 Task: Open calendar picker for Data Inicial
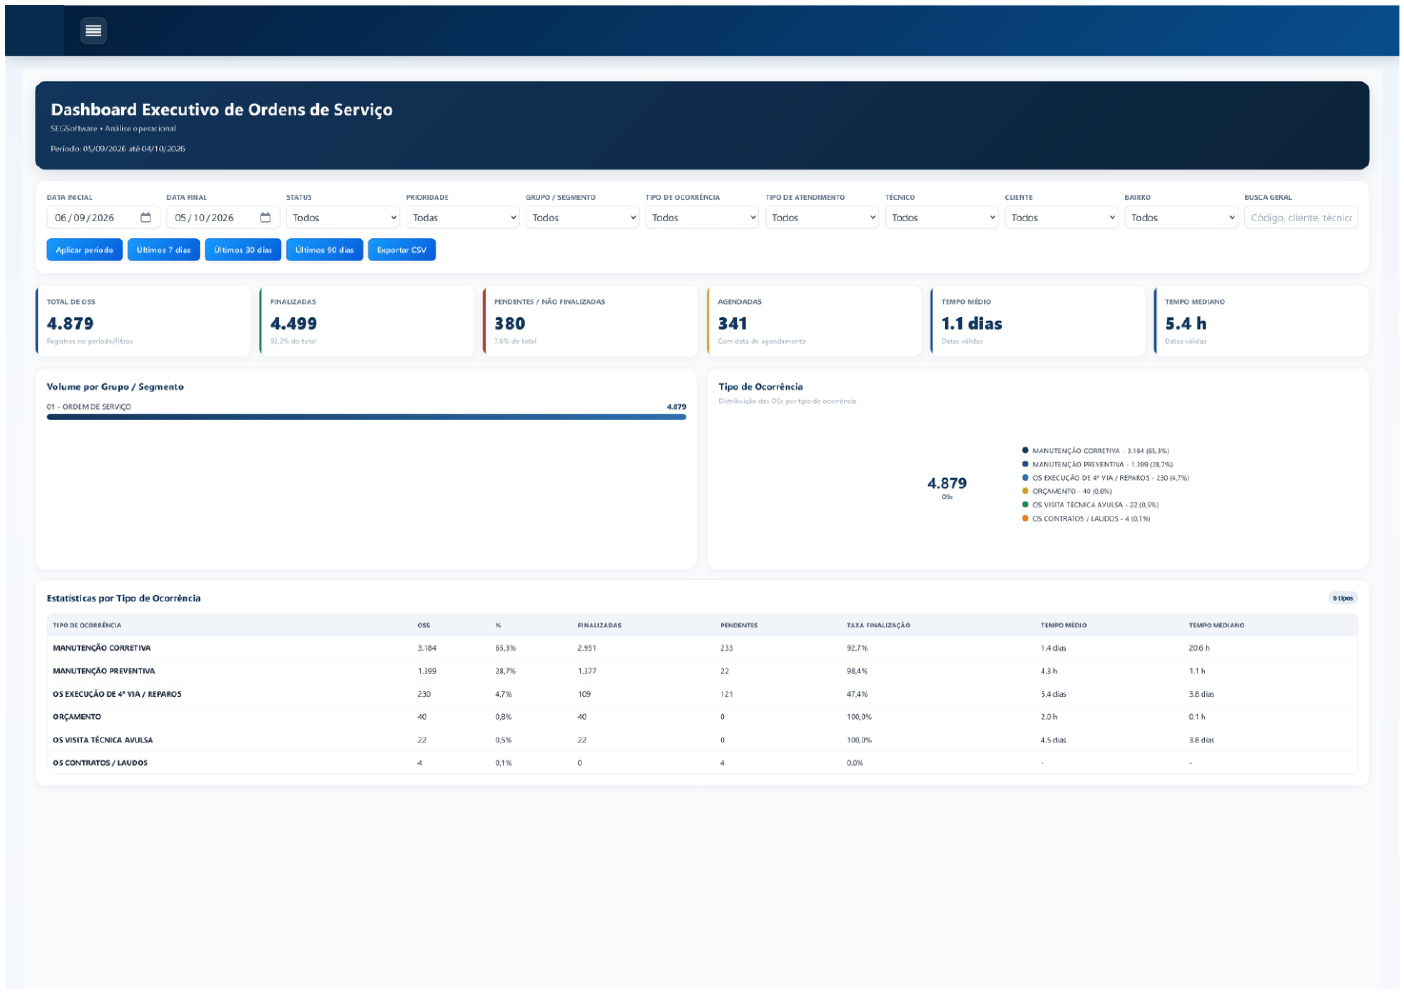click(x=145, y=218)
